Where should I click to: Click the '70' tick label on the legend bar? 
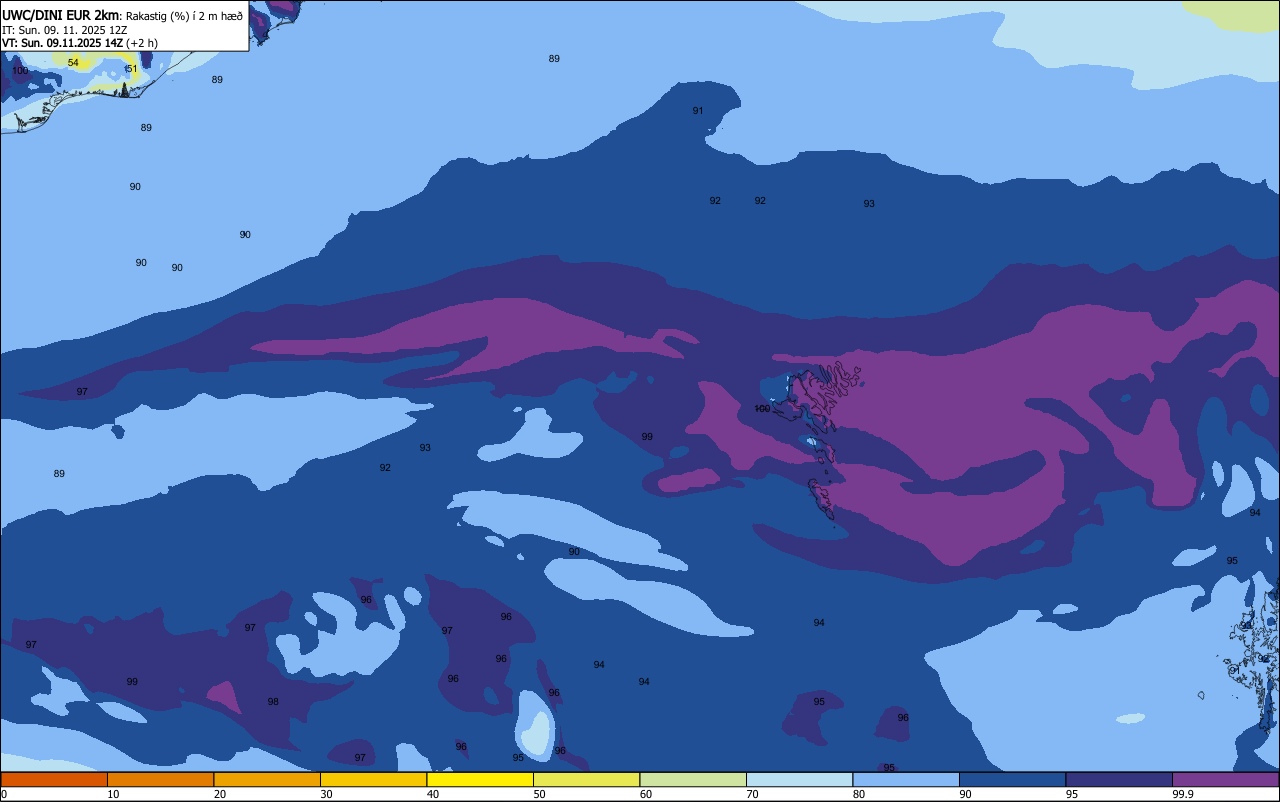753,794
